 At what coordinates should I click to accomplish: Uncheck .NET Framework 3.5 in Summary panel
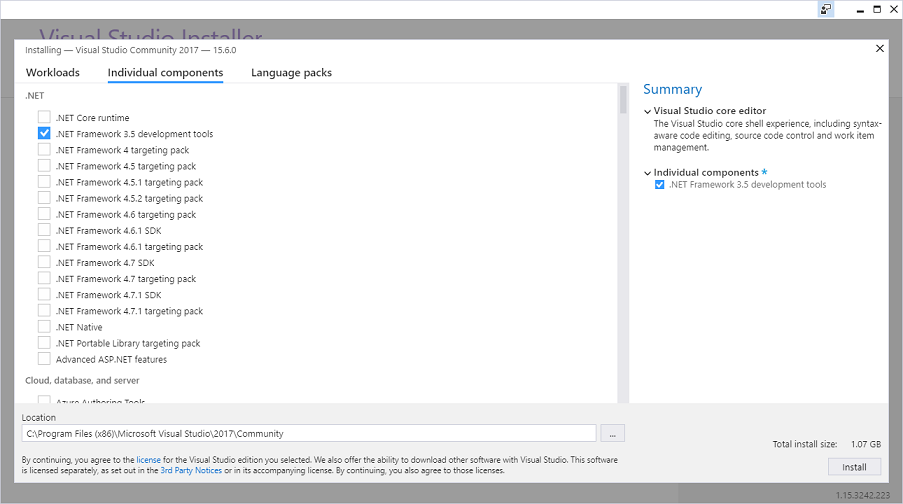click(659, 185)
